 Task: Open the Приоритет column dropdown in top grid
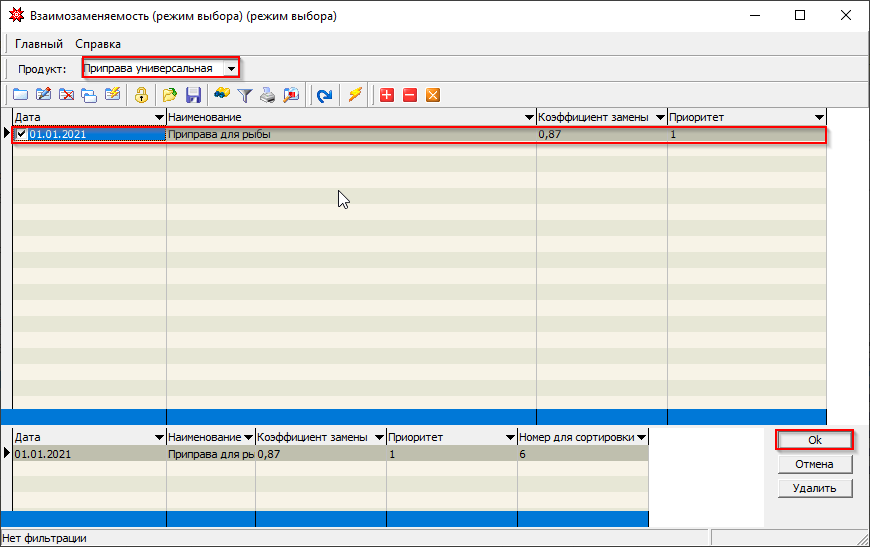[x=819, y=118]
